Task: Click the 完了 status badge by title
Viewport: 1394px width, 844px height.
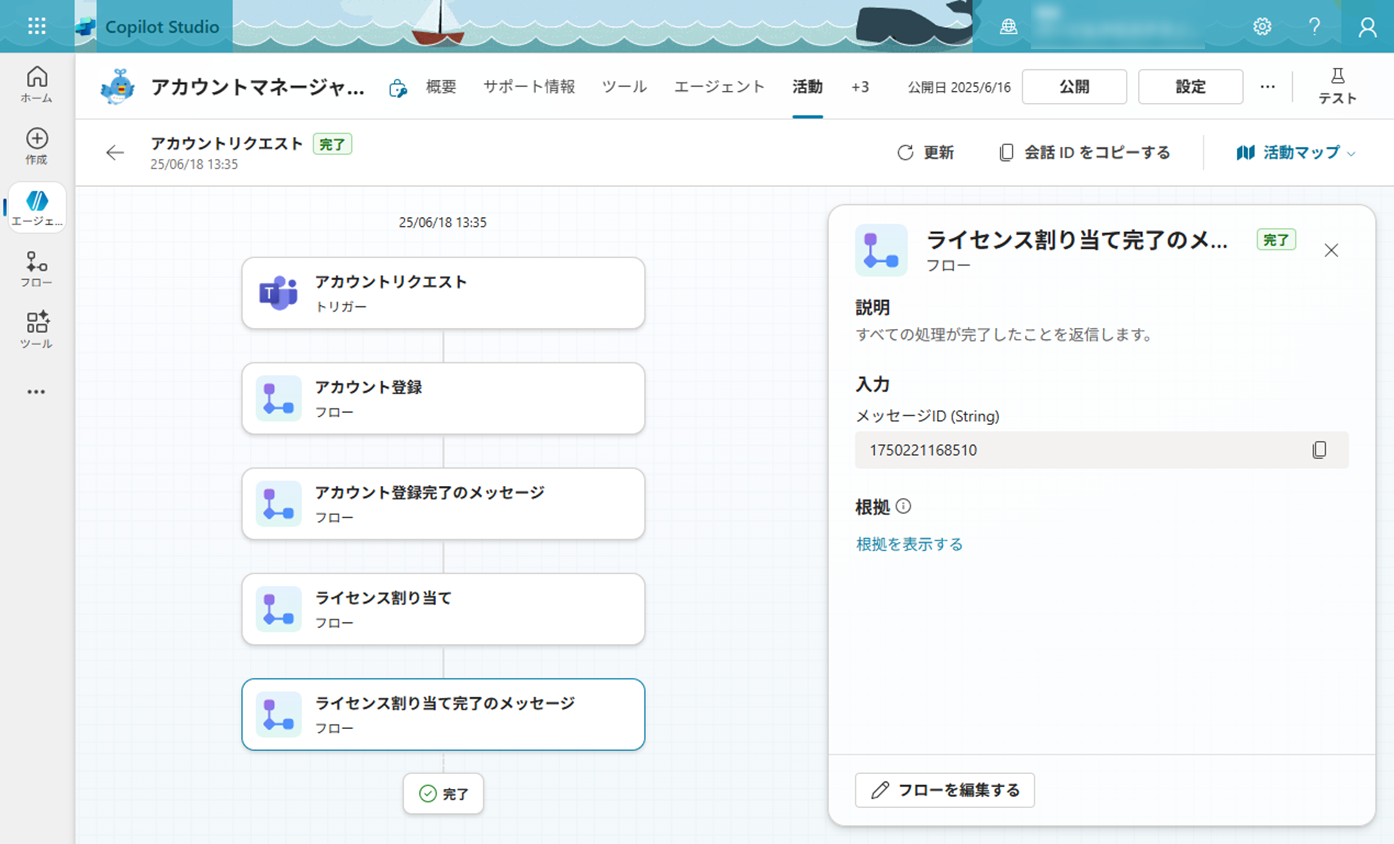Action: (x=332, y=144)
